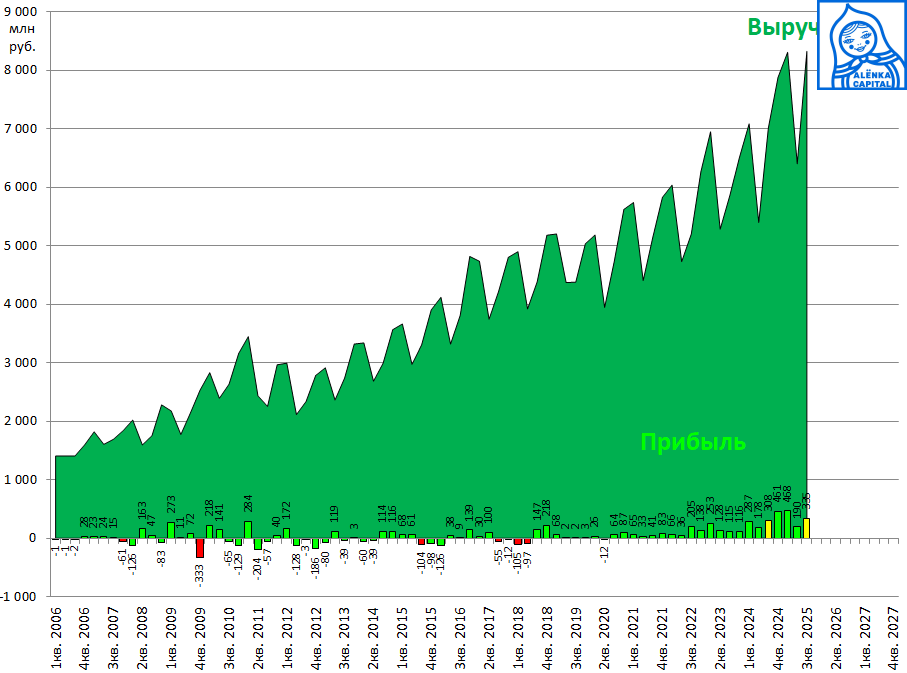
Task: Click the 9 000 y-axis label
Action: tap(20, 12)
